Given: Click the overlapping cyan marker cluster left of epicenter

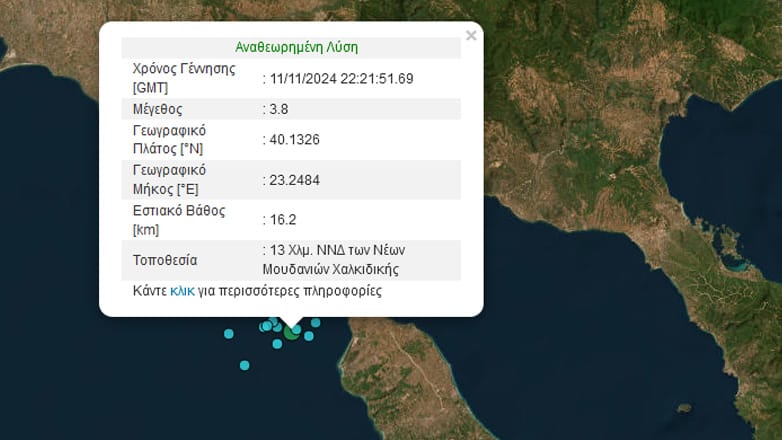Looking at the screenshot, I should coord(270,325).
